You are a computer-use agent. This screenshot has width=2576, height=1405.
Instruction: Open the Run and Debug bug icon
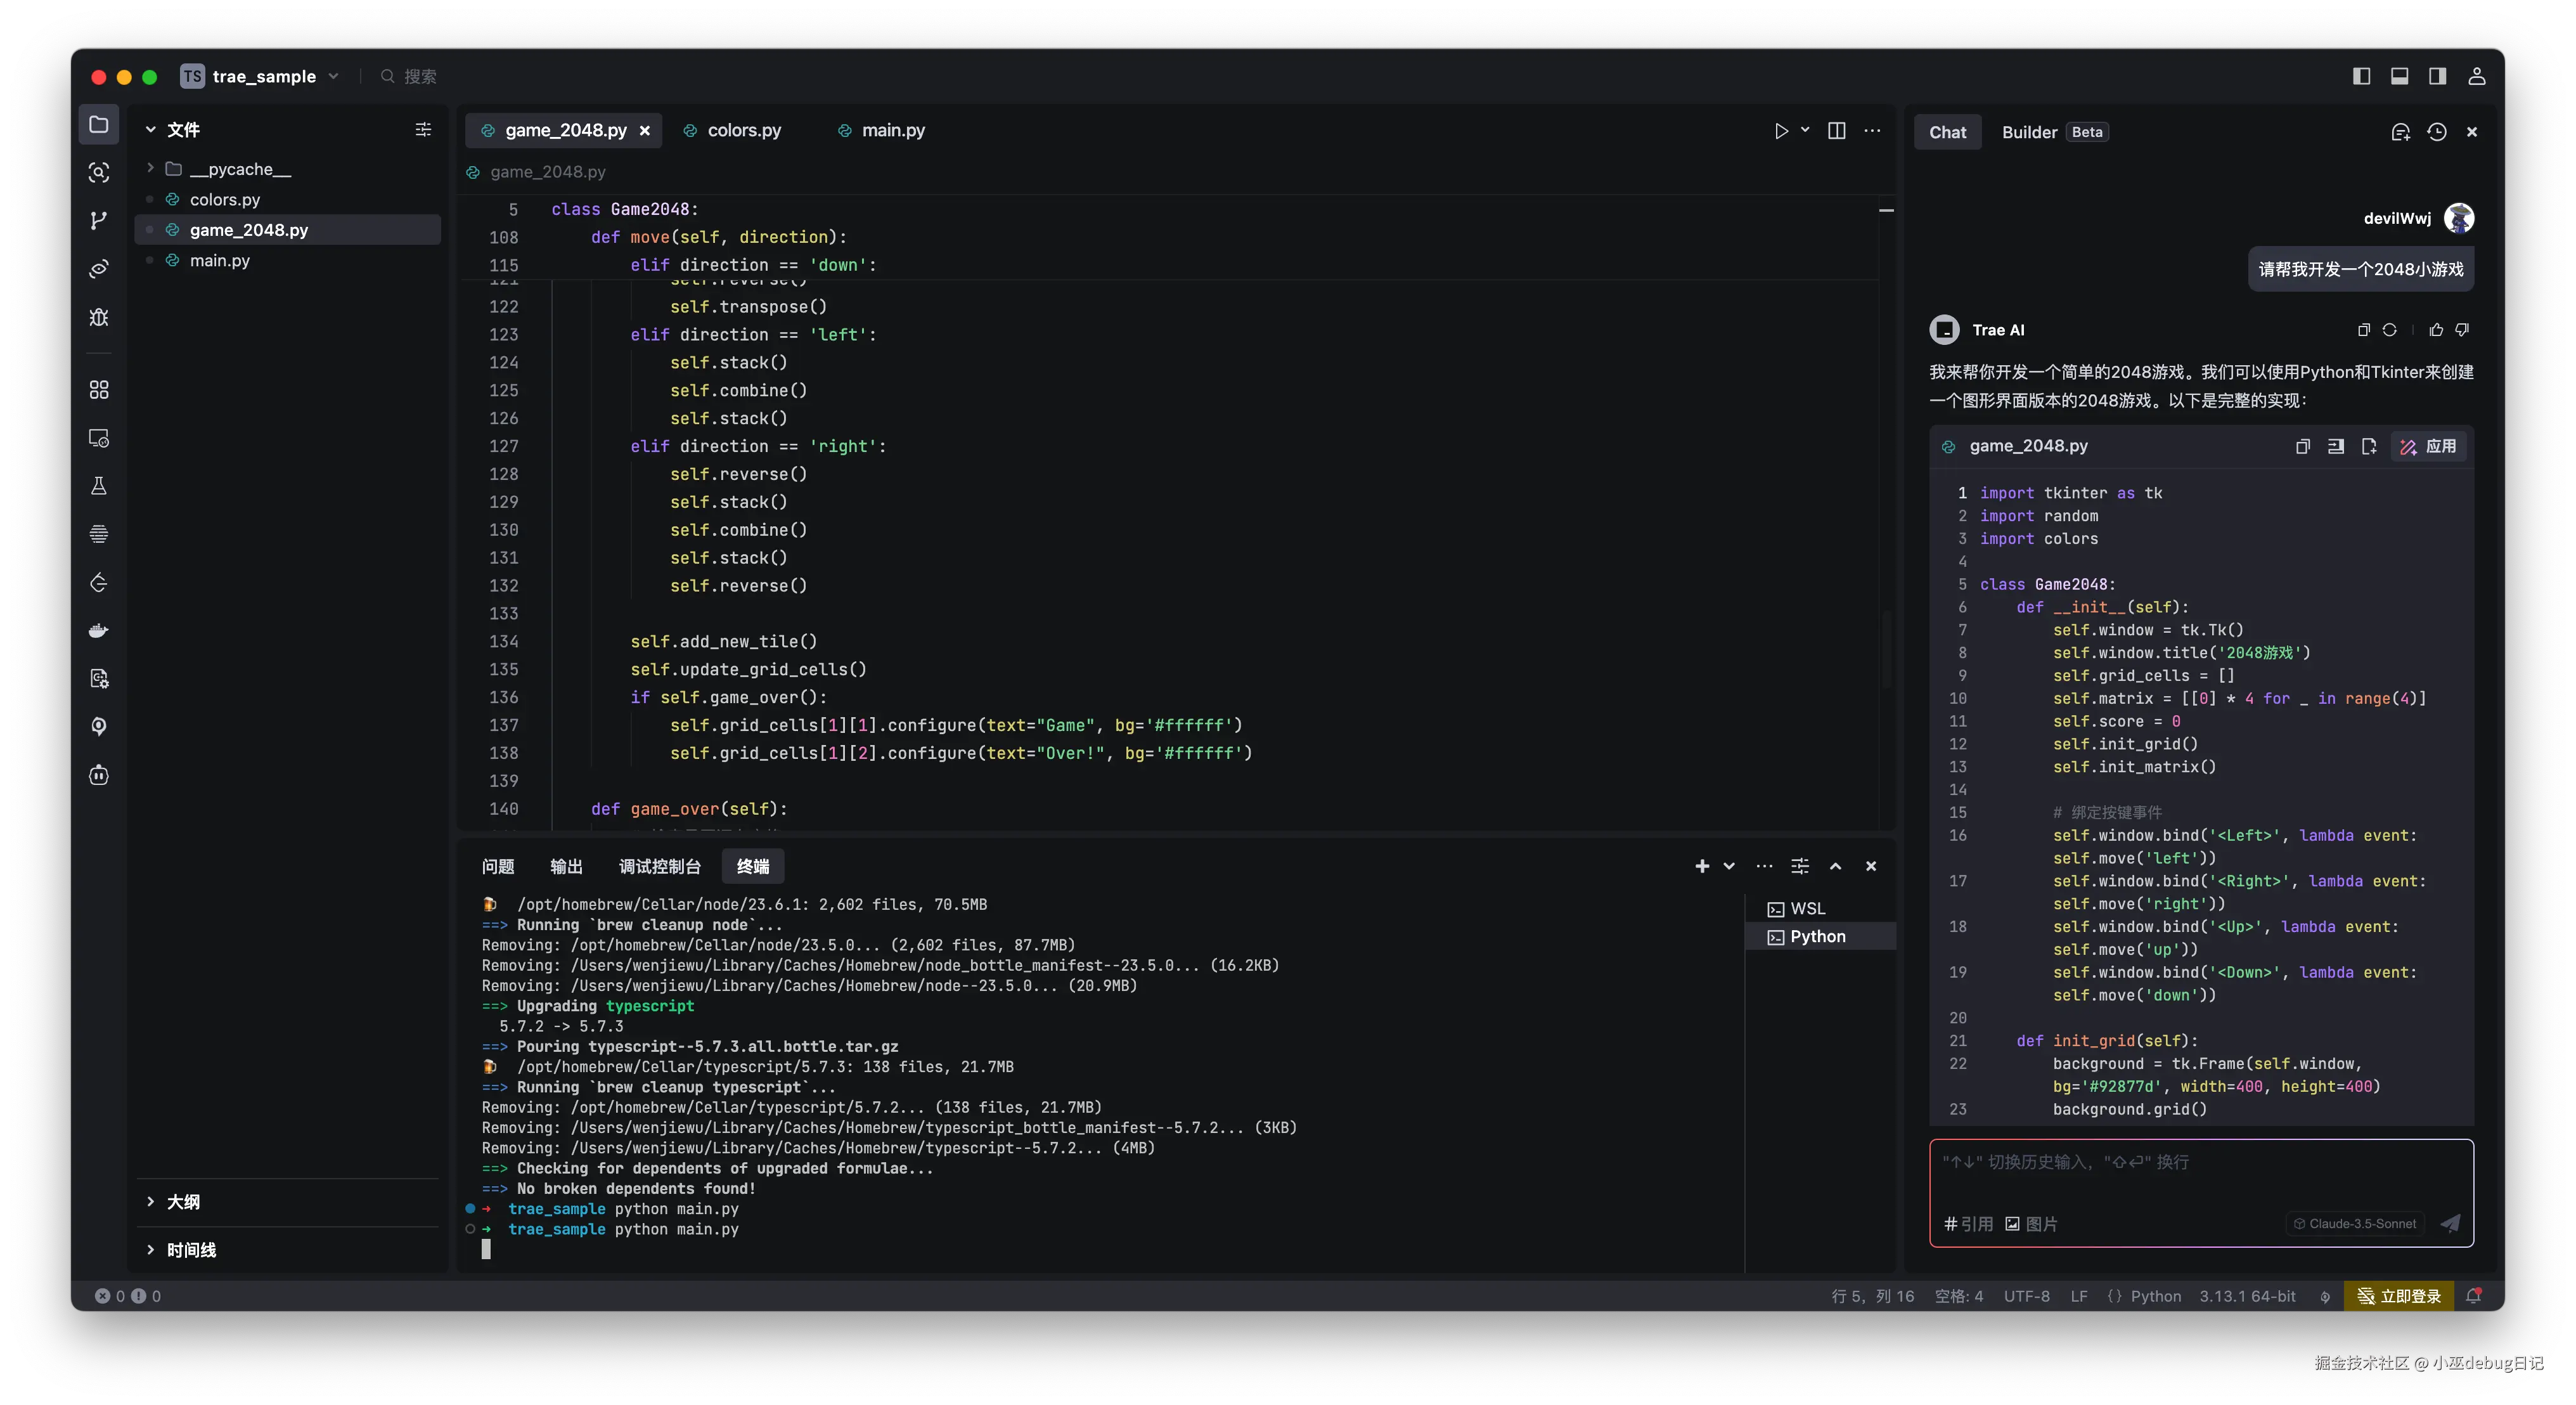pos(98,317)
